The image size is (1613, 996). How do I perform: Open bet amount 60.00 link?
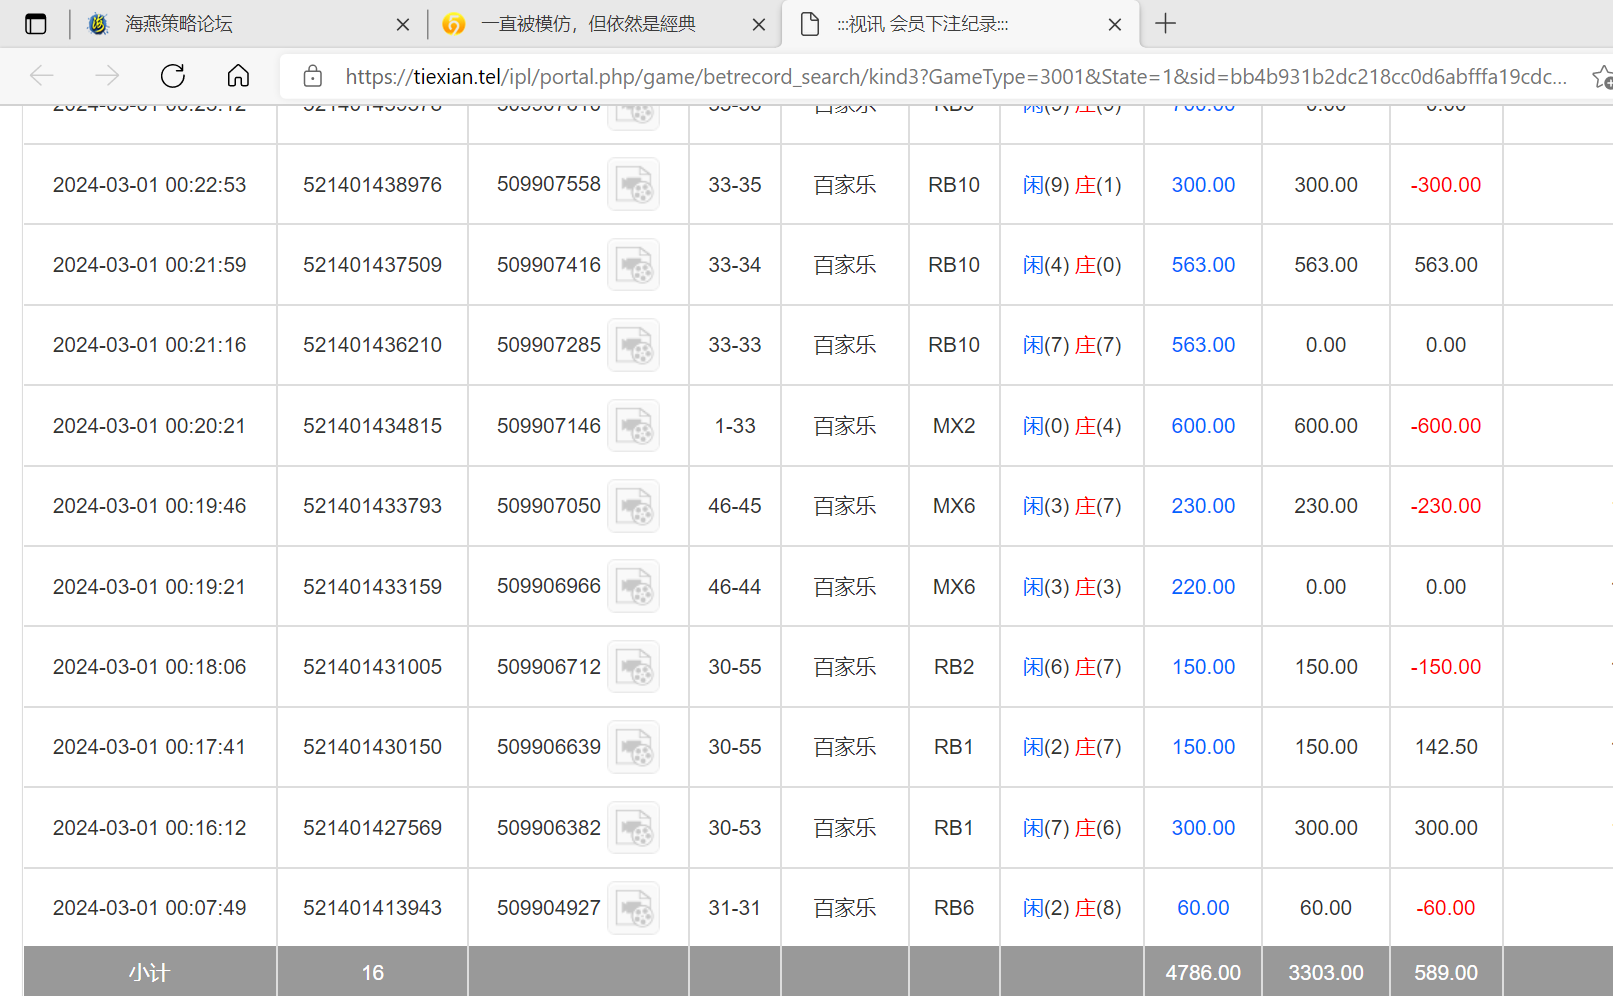[1203, 908]
